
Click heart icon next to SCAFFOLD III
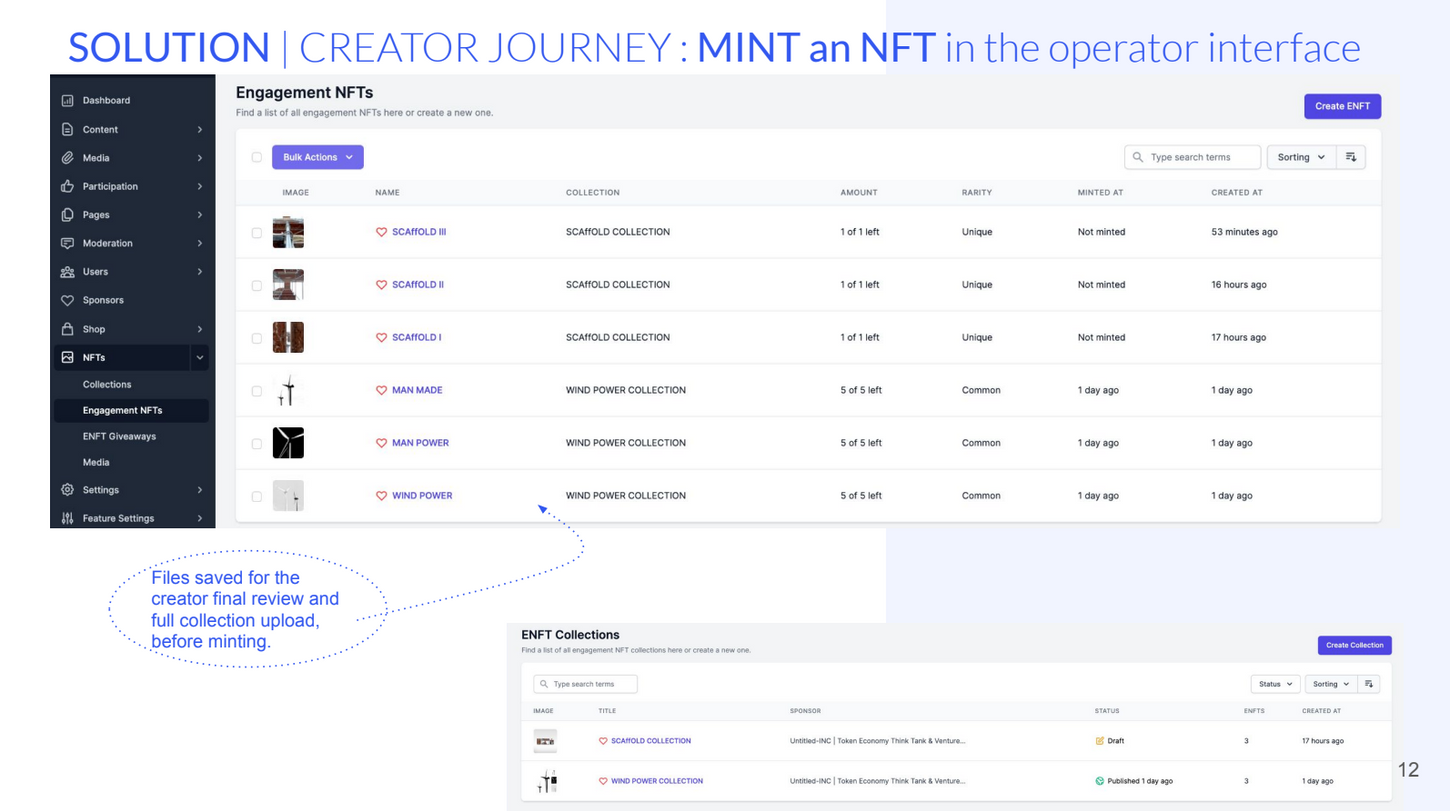pyautogui.click(x=381, y=232)
